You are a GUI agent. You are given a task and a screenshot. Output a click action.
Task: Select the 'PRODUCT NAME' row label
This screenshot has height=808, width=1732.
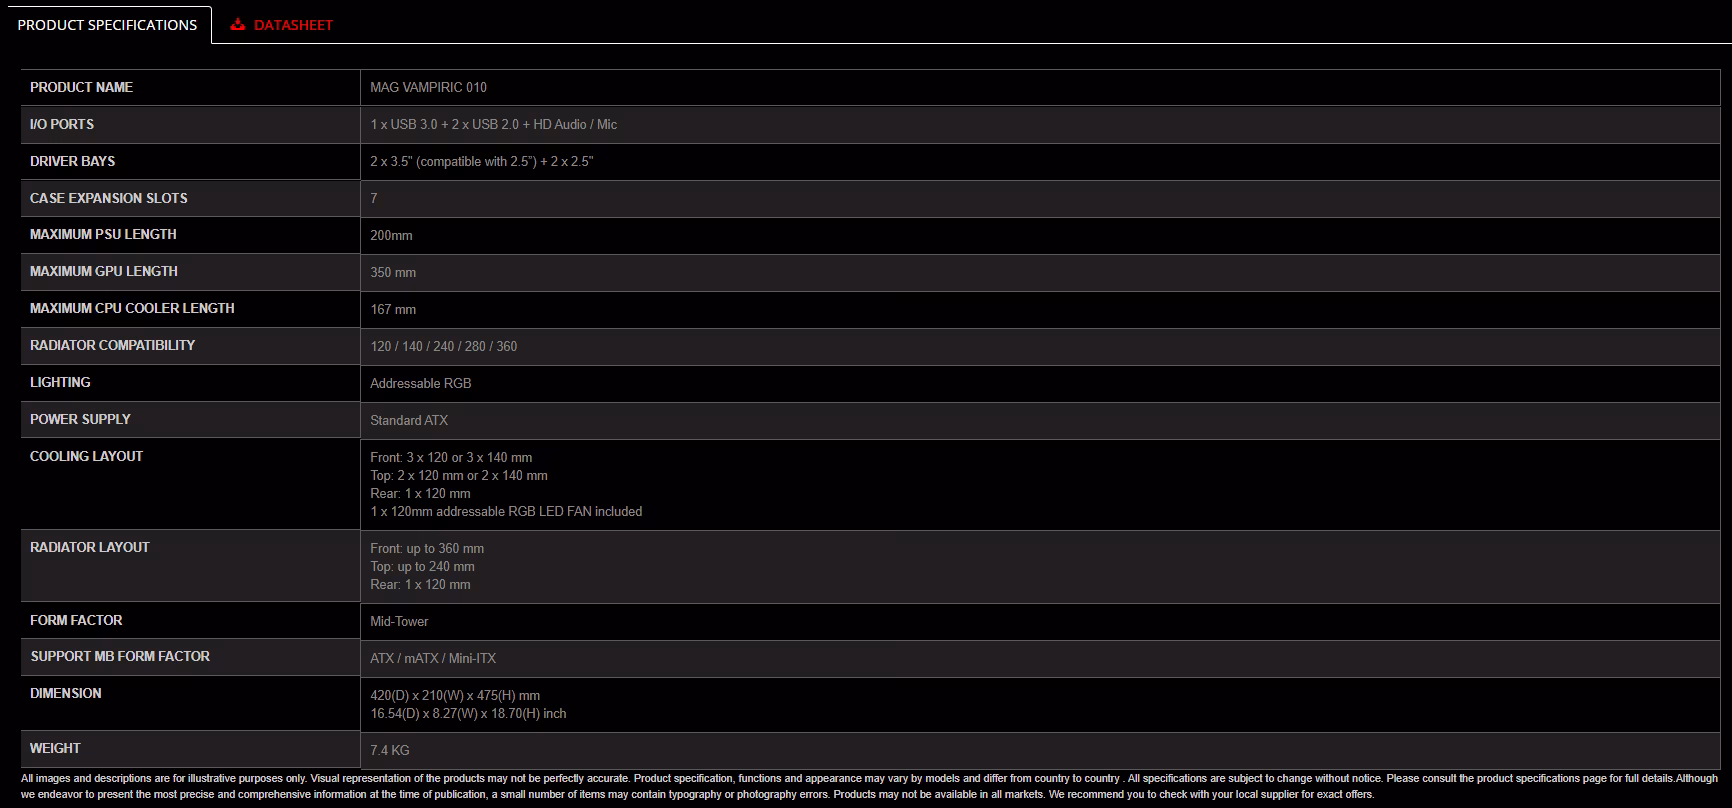pyautogui.click(x=81, y=87)
